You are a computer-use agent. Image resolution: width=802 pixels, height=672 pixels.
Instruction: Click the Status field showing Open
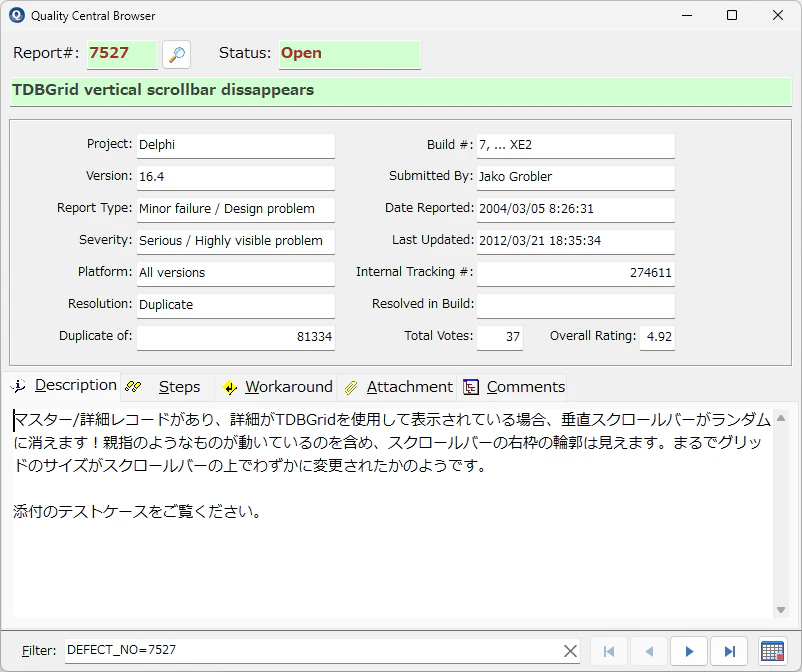[x=350, y=54]
